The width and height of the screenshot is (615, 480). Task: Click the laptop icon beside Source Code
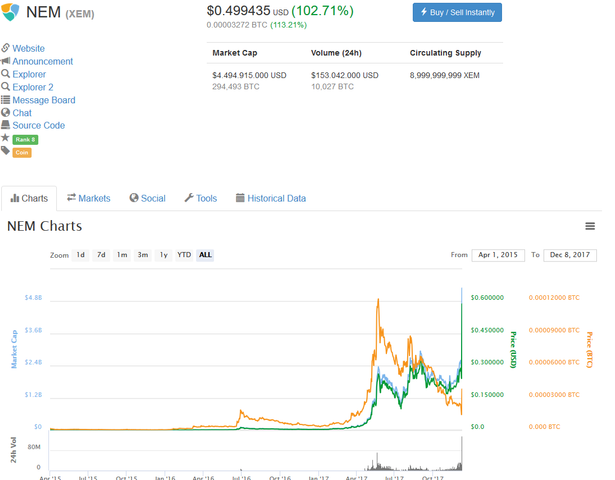(x=5, y=125)
